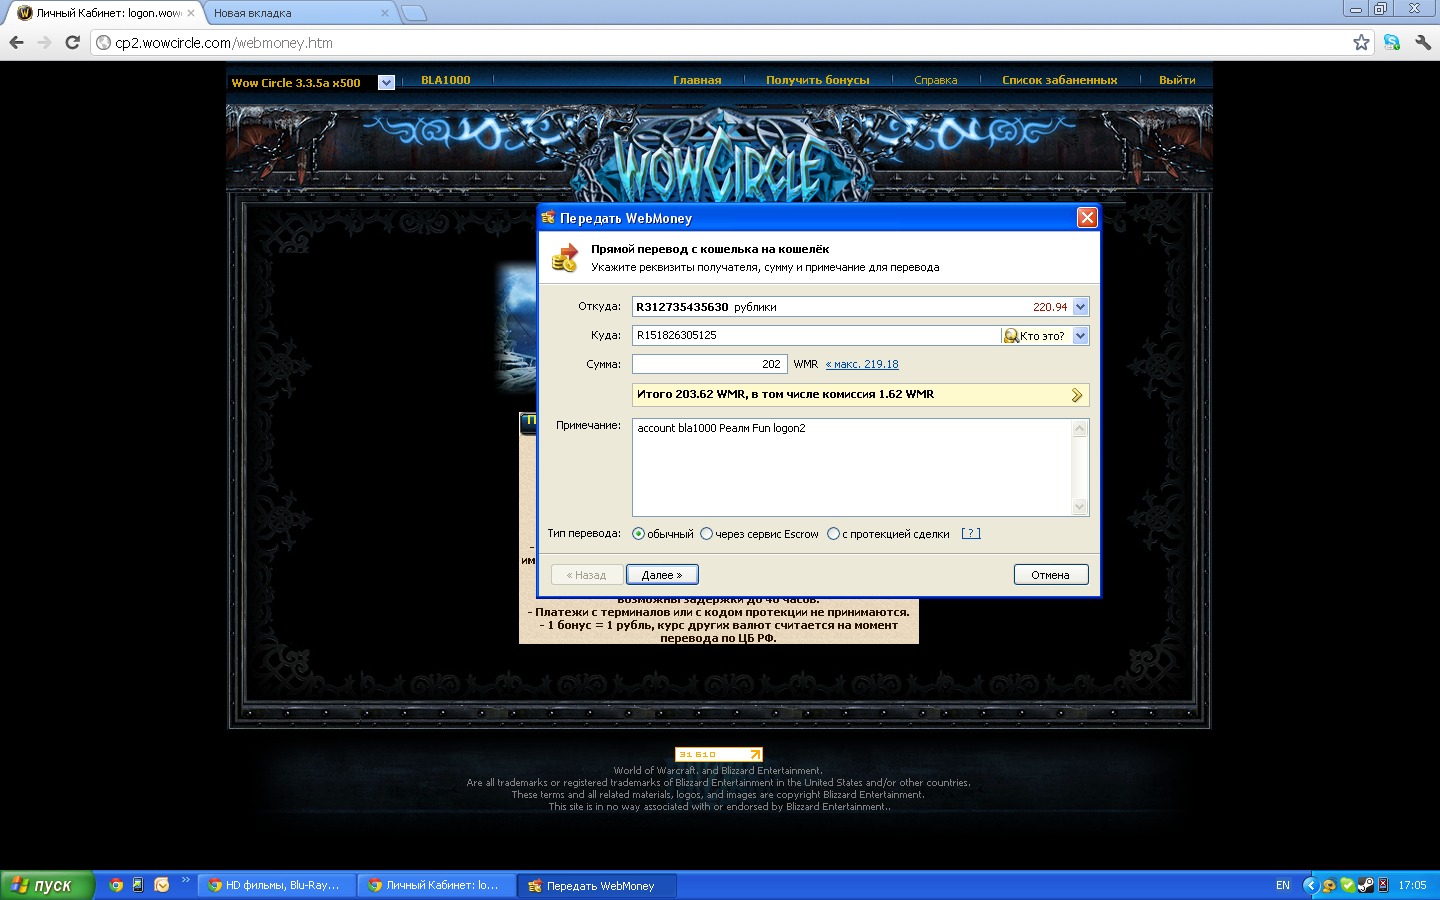Select the обычный transfer type
The height and width of the screenshot is (900, 1440).
click(x=638, y=534)
